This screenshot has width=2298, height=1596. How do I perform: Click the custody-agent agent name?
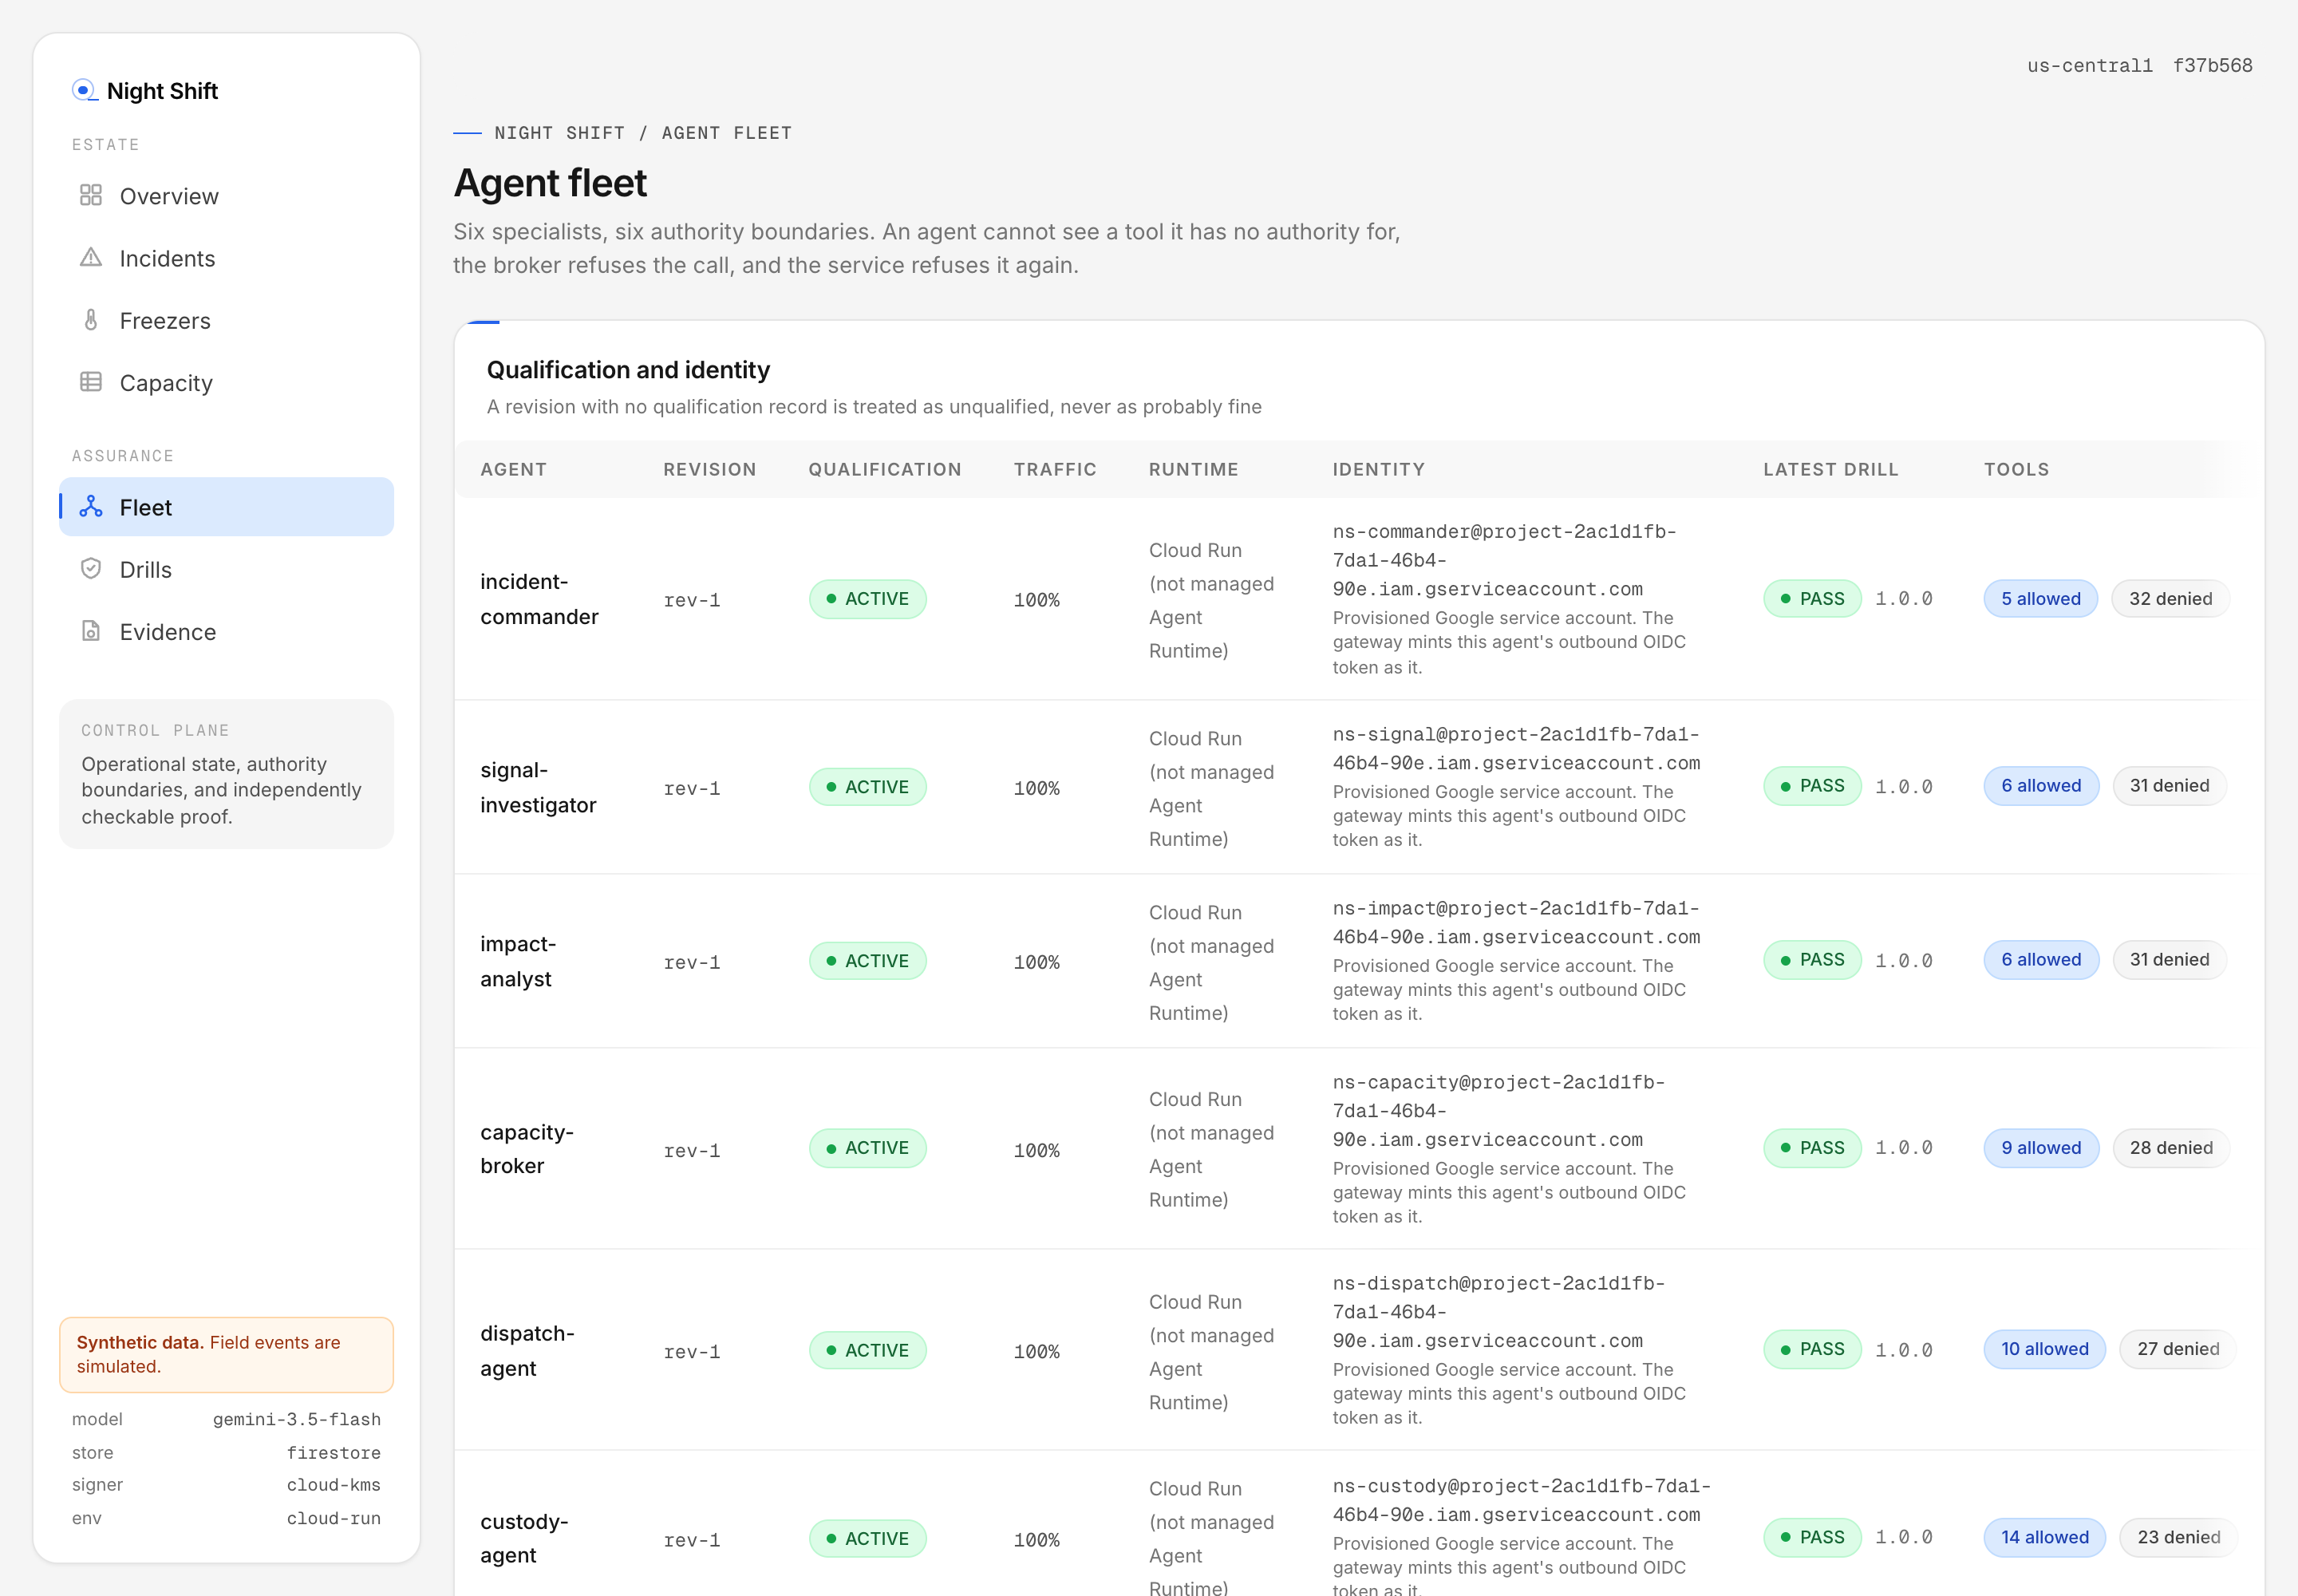pos(524,1538)
